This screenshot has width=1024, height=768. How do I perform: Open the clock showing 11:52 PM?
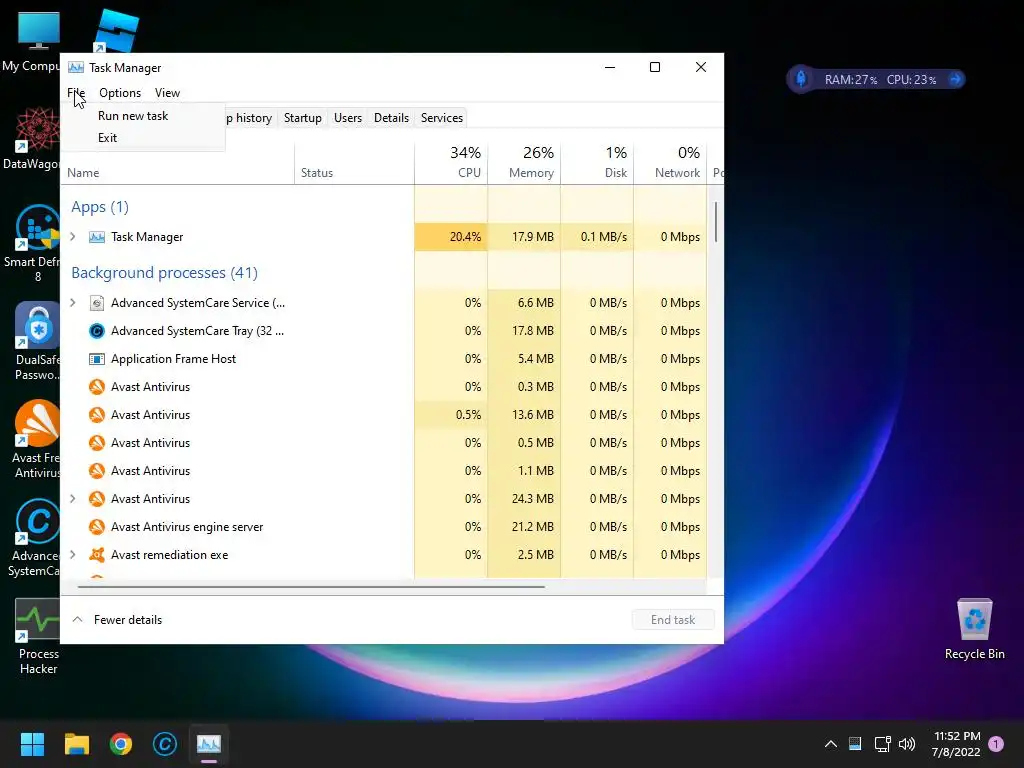click(x=956, y=744)
